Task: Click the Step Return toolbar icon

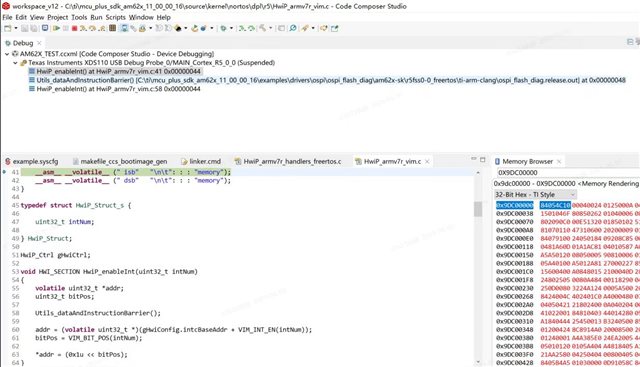Action: tap(102, 28)
